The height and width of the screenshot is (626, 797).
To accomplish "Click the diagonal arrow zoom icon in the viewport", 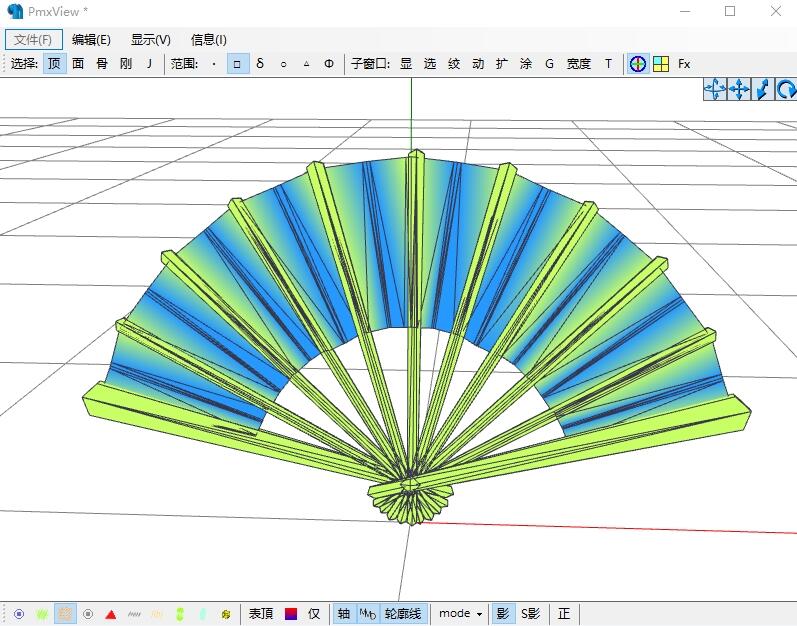I will tap(762, 89).
